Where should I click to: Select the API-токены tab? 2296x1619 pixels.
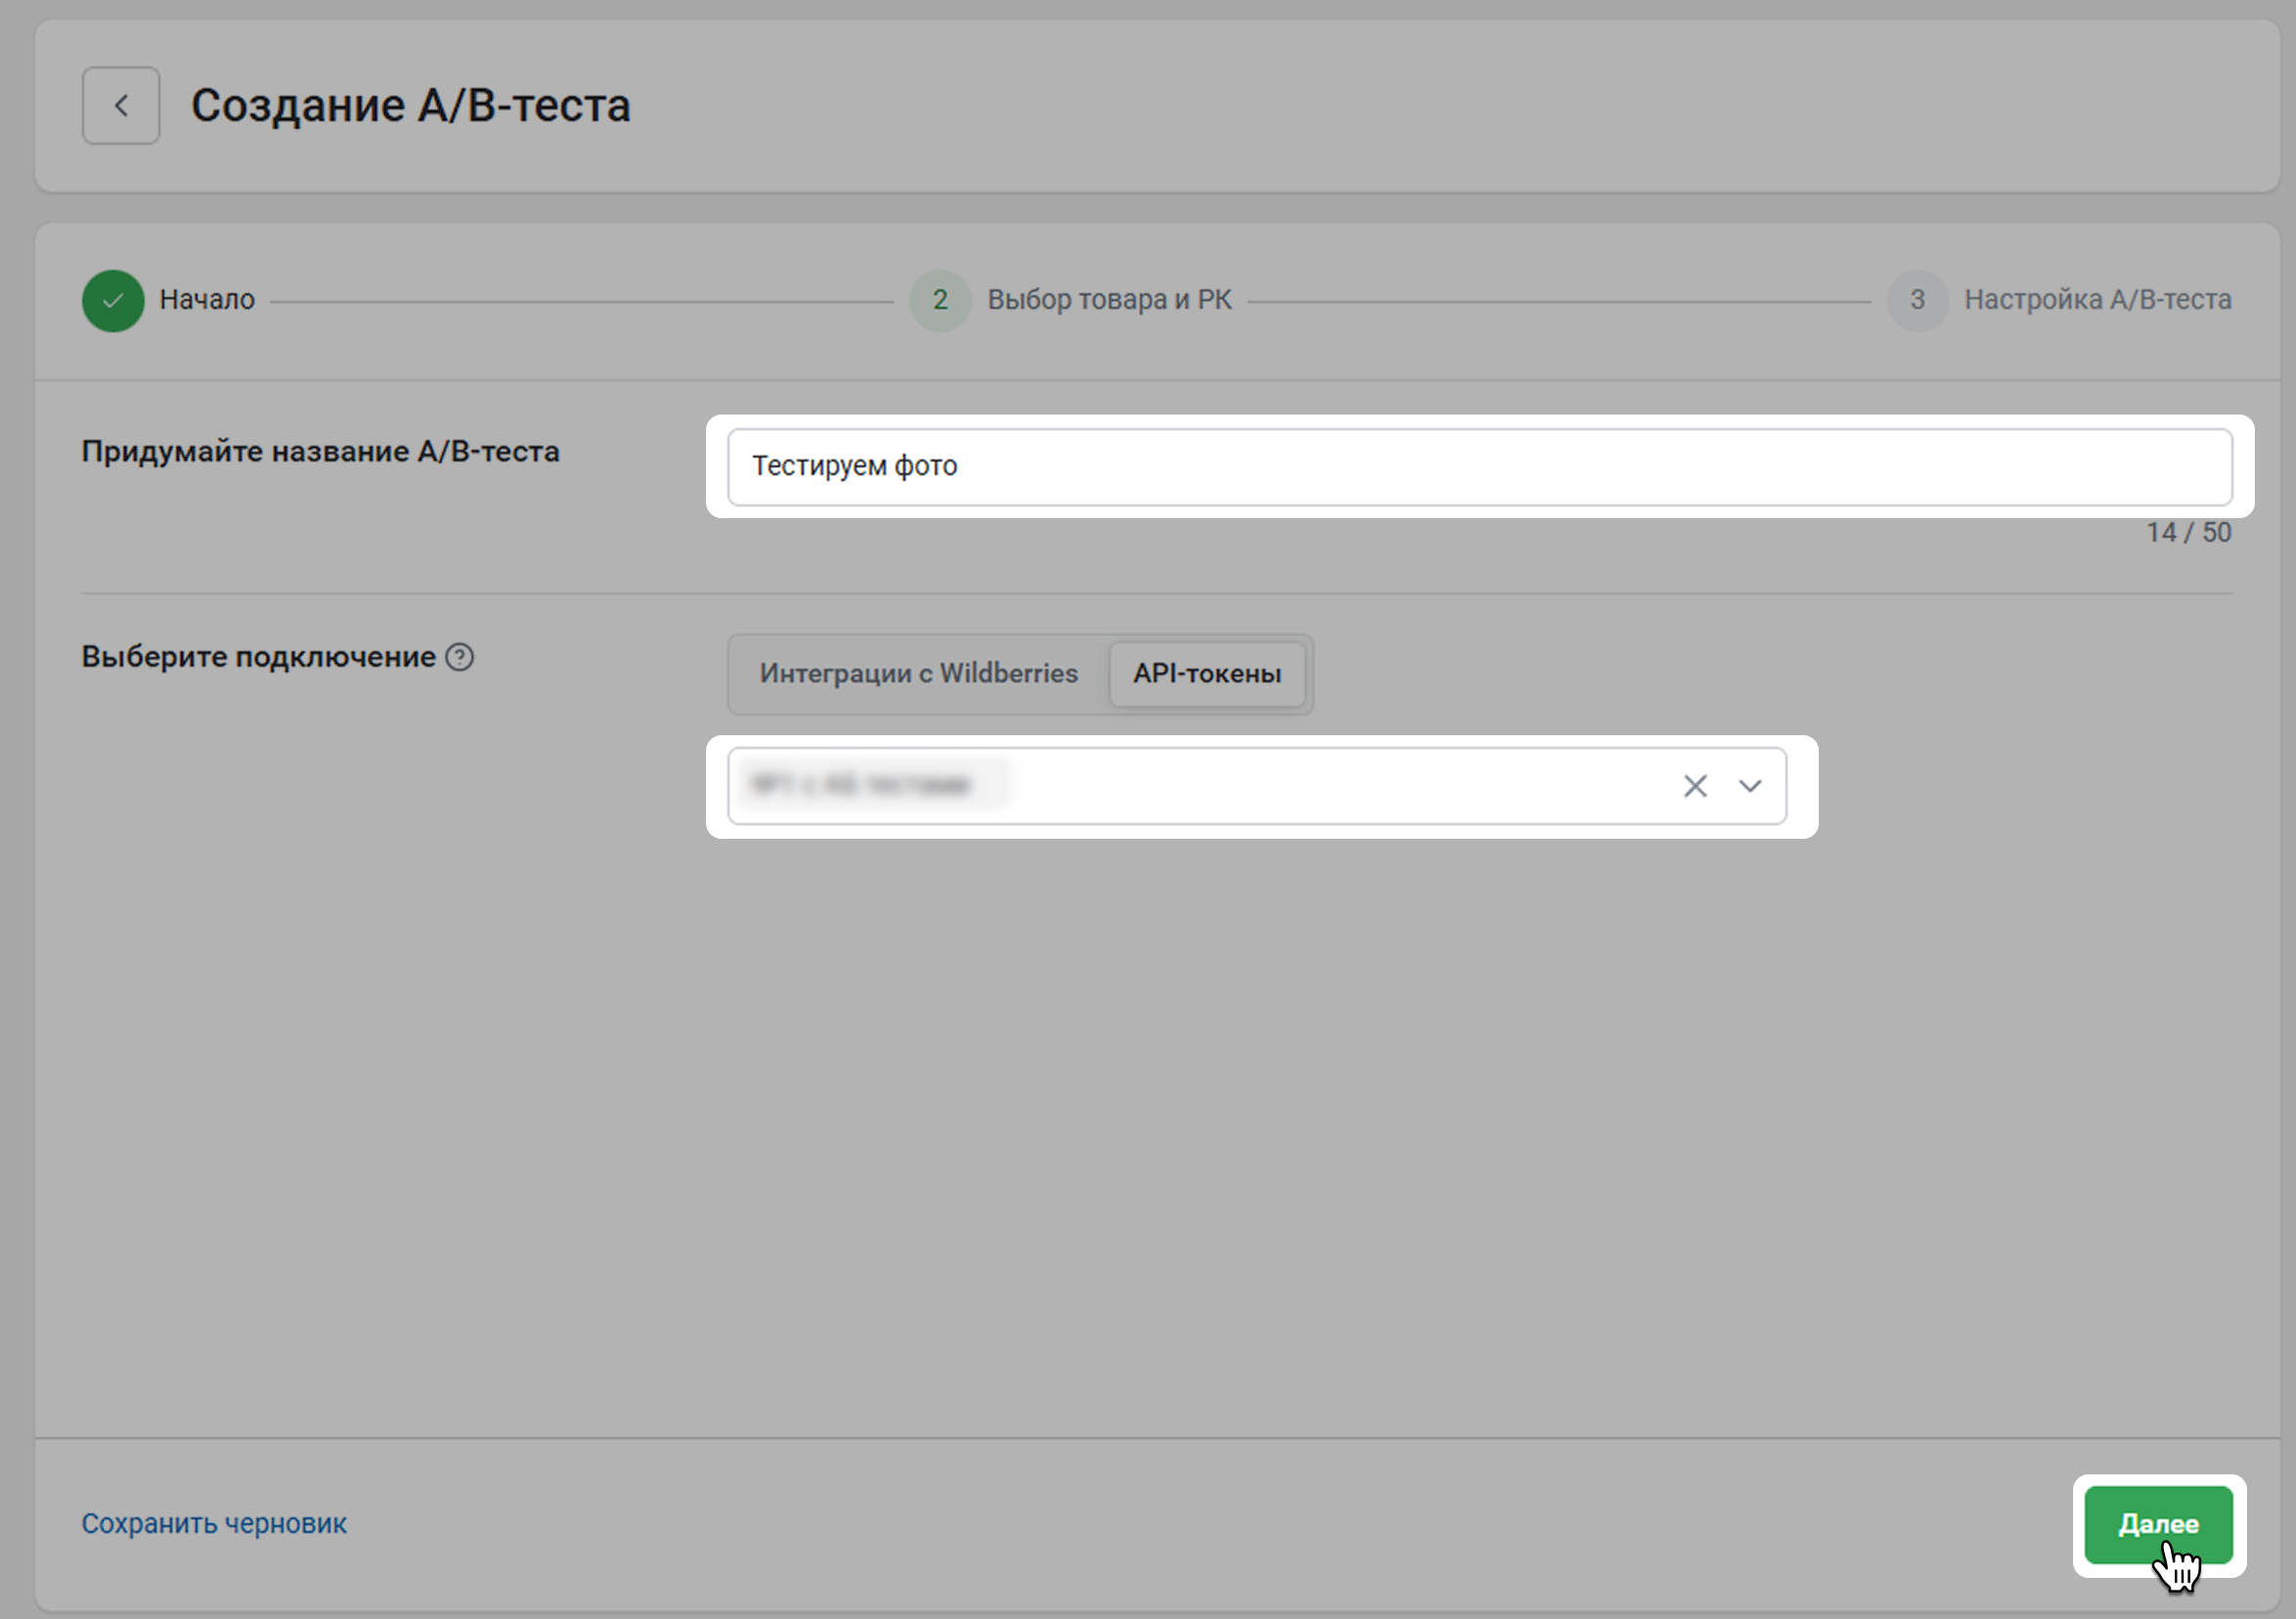click(1206, 673)
